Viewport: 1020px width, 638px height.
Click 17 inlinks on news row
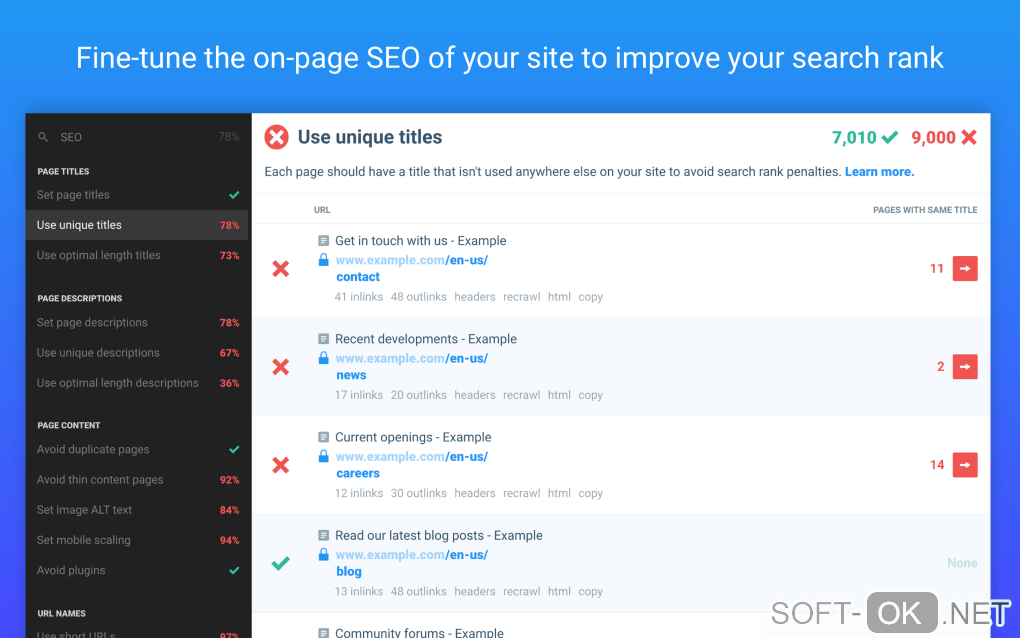click(358, 395)
